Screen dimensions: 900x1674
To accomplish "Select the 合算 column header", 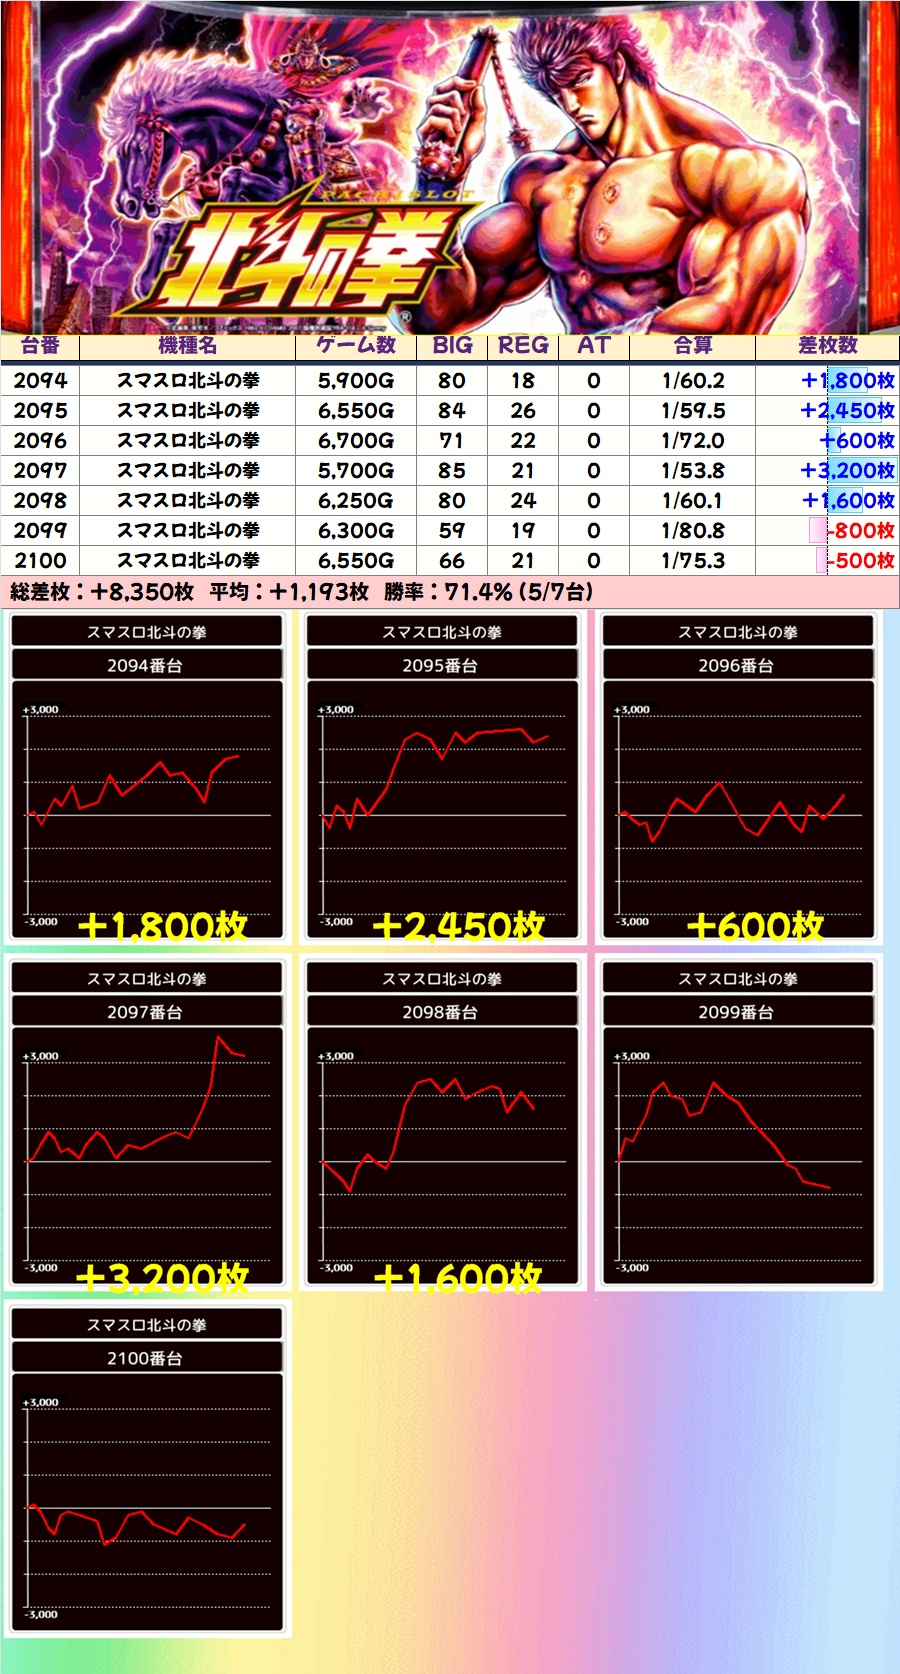I will pos(692,346).
